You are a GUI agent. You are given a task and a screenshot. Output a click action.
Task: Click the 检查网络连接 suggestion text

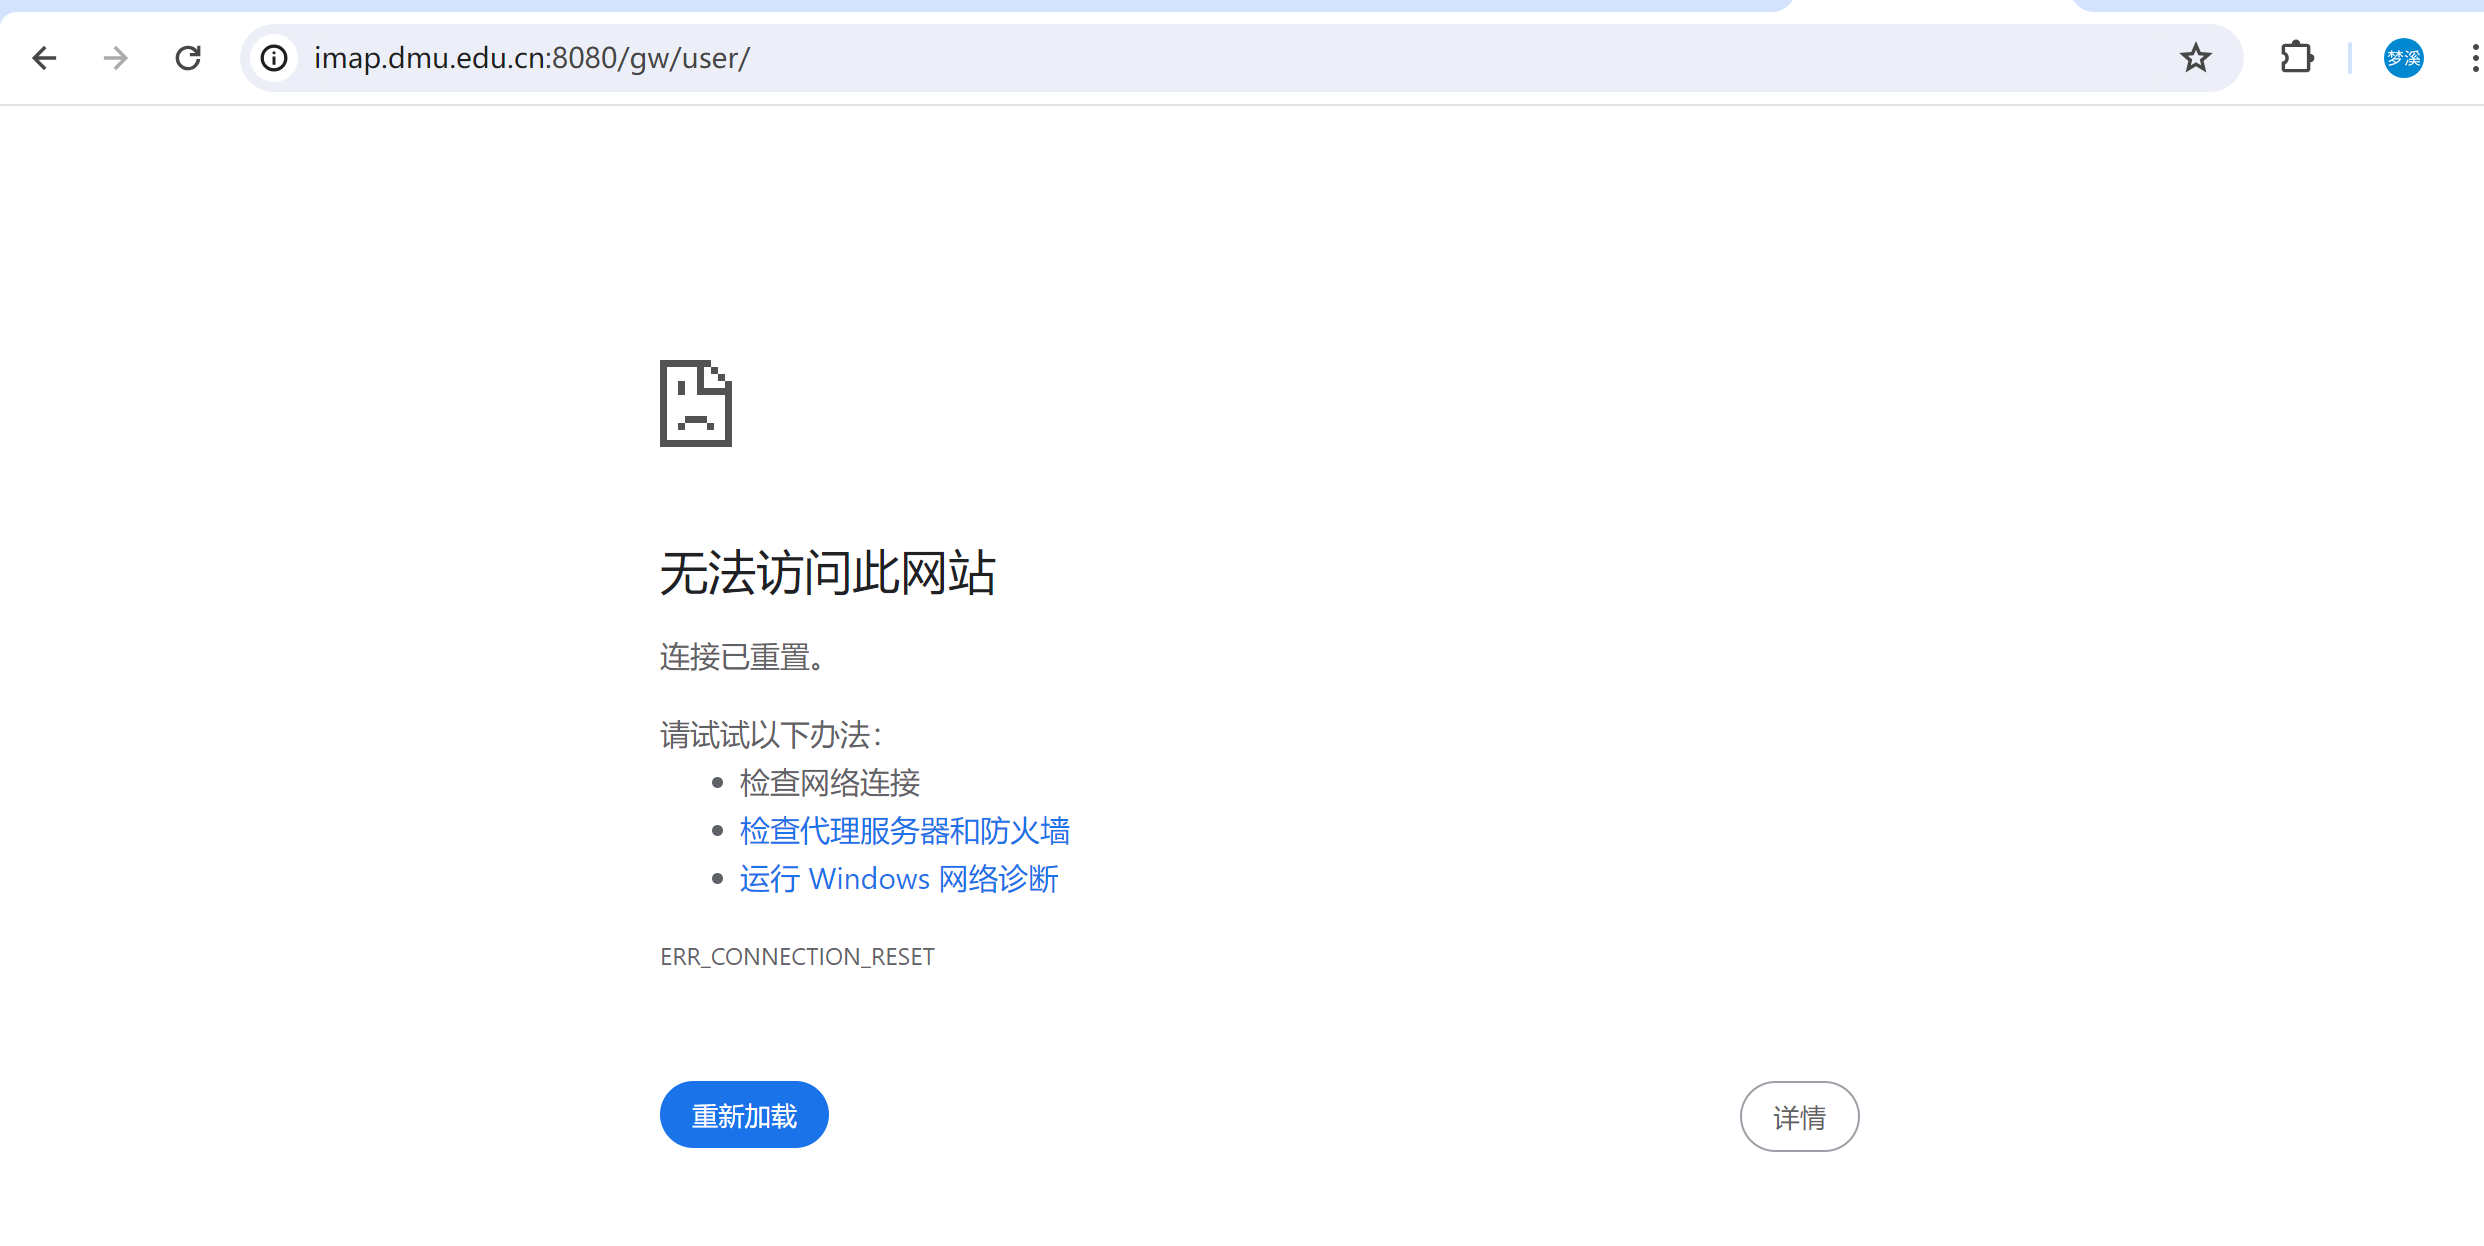coord(830,783)
